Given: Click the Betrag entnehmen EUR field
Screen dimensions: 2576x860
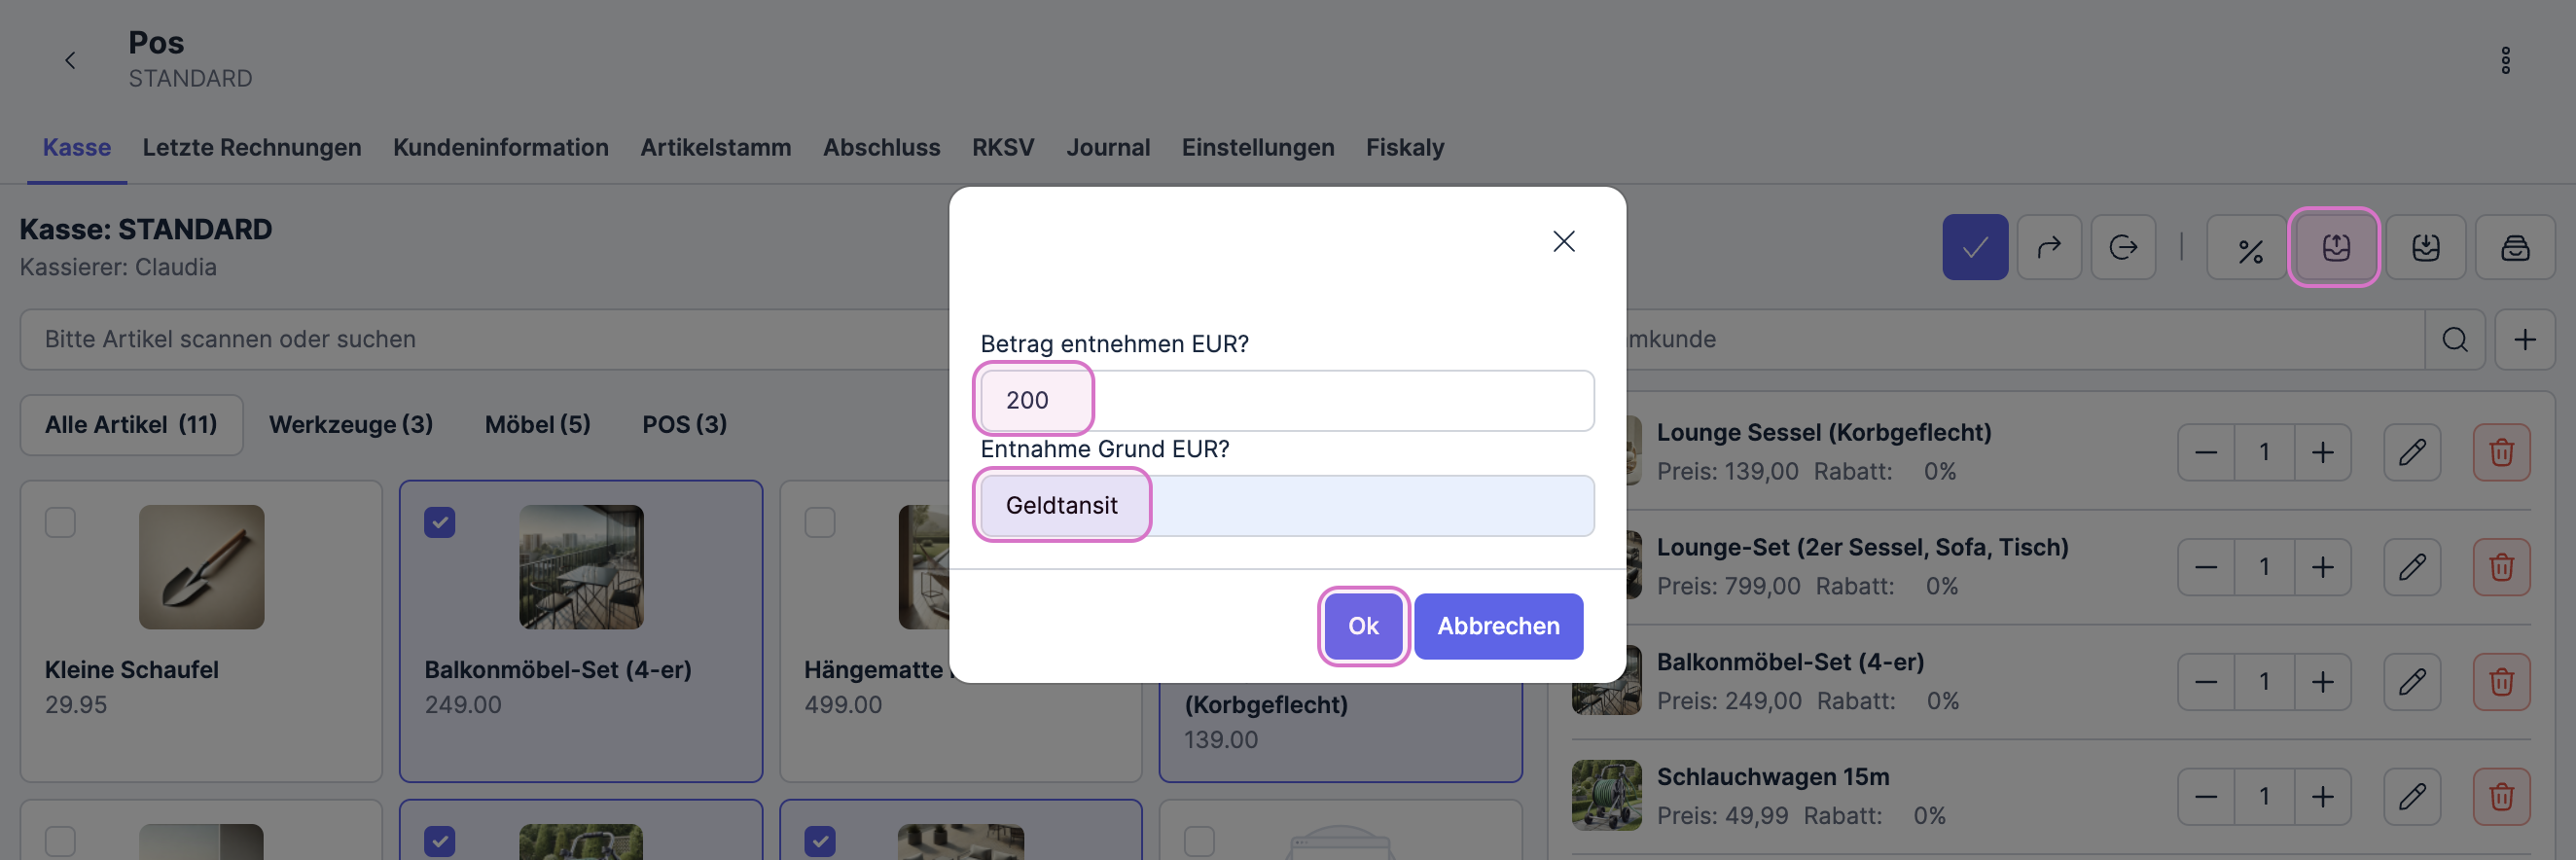Looking at the screenshot, I should pyautogui.click(x=1286, y=401).
